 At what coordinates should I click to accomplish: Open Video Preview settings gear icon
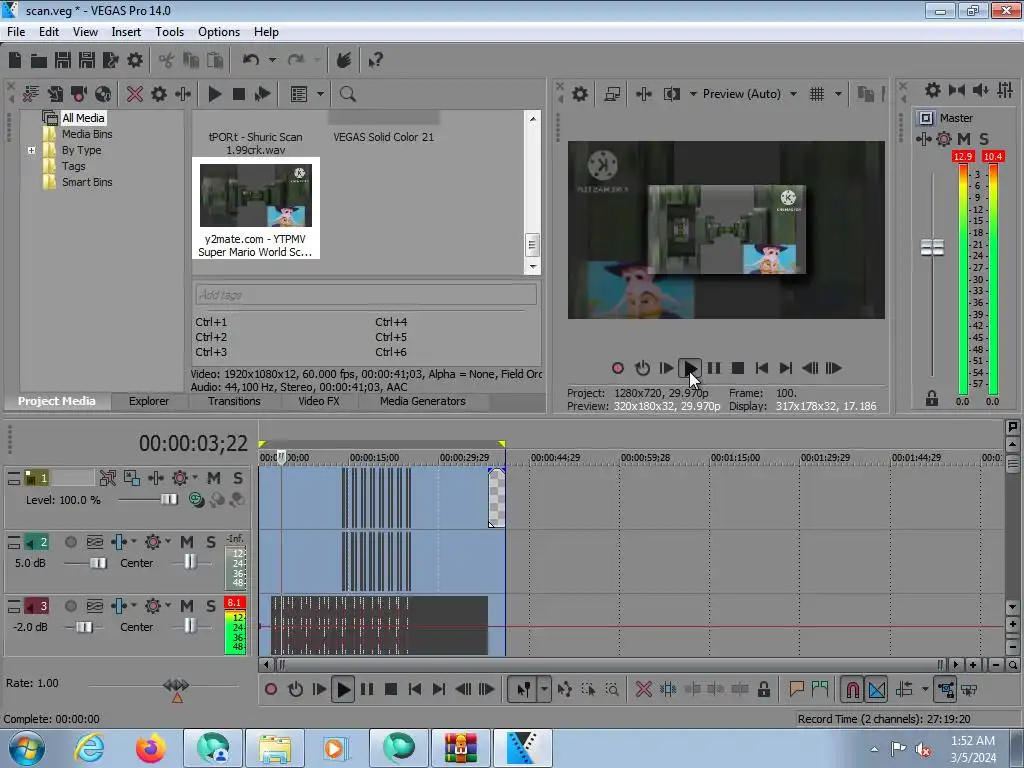[x=580, y=94]
